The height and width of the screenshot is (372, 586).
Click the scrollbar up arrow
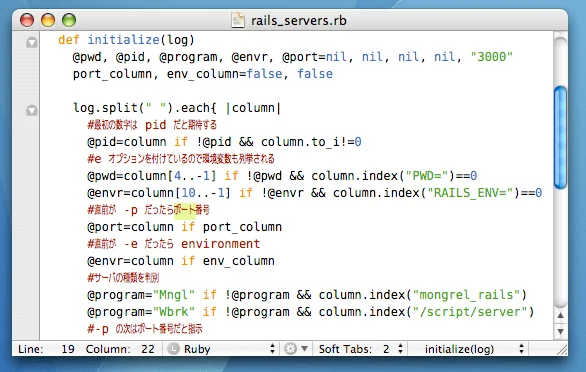tap(560, 316)
